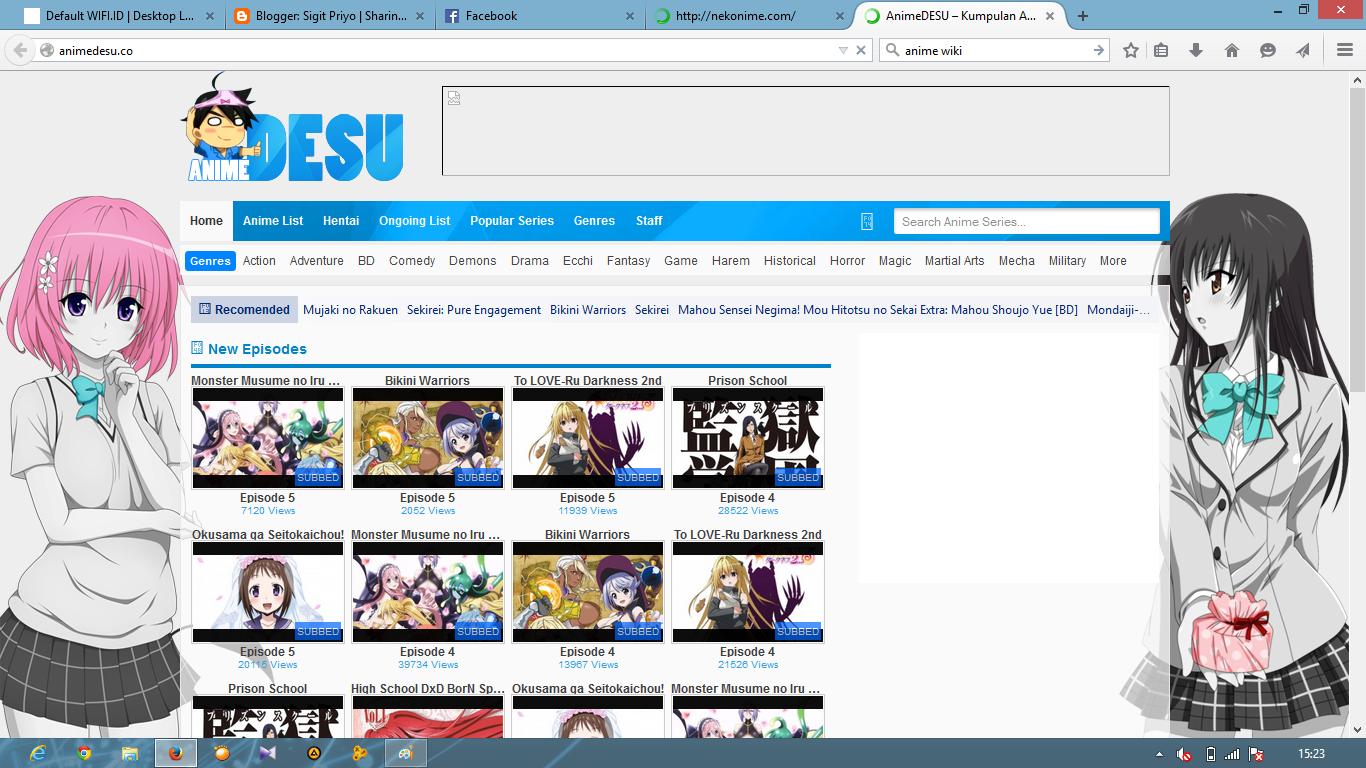Open the Home menu item
The height and width of the screenshot is (768, 1366).
tap(206, 221)
